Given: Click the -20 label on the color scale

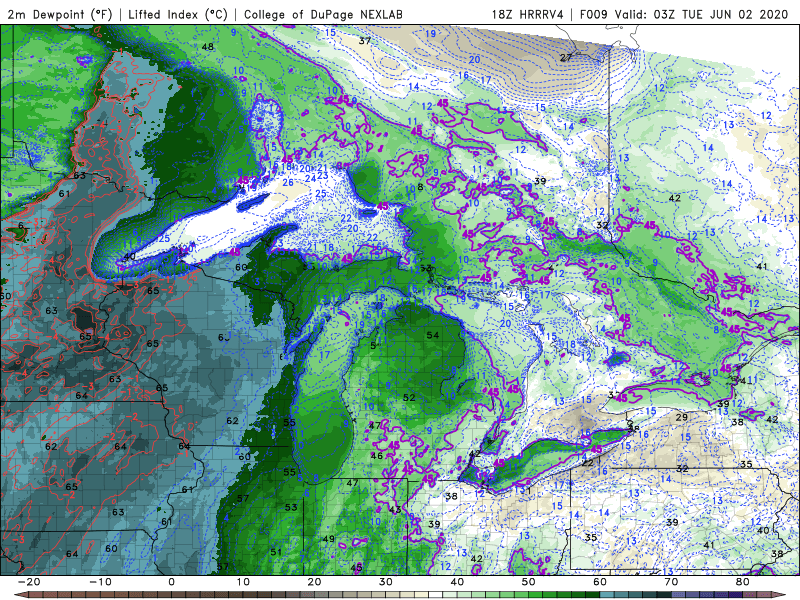Looking at the screenshot, I should [29, 582].
